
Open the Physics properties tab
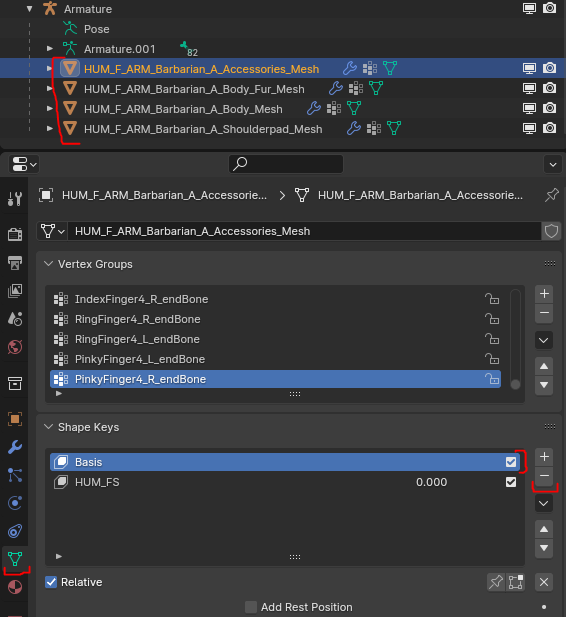click(15, 503)
